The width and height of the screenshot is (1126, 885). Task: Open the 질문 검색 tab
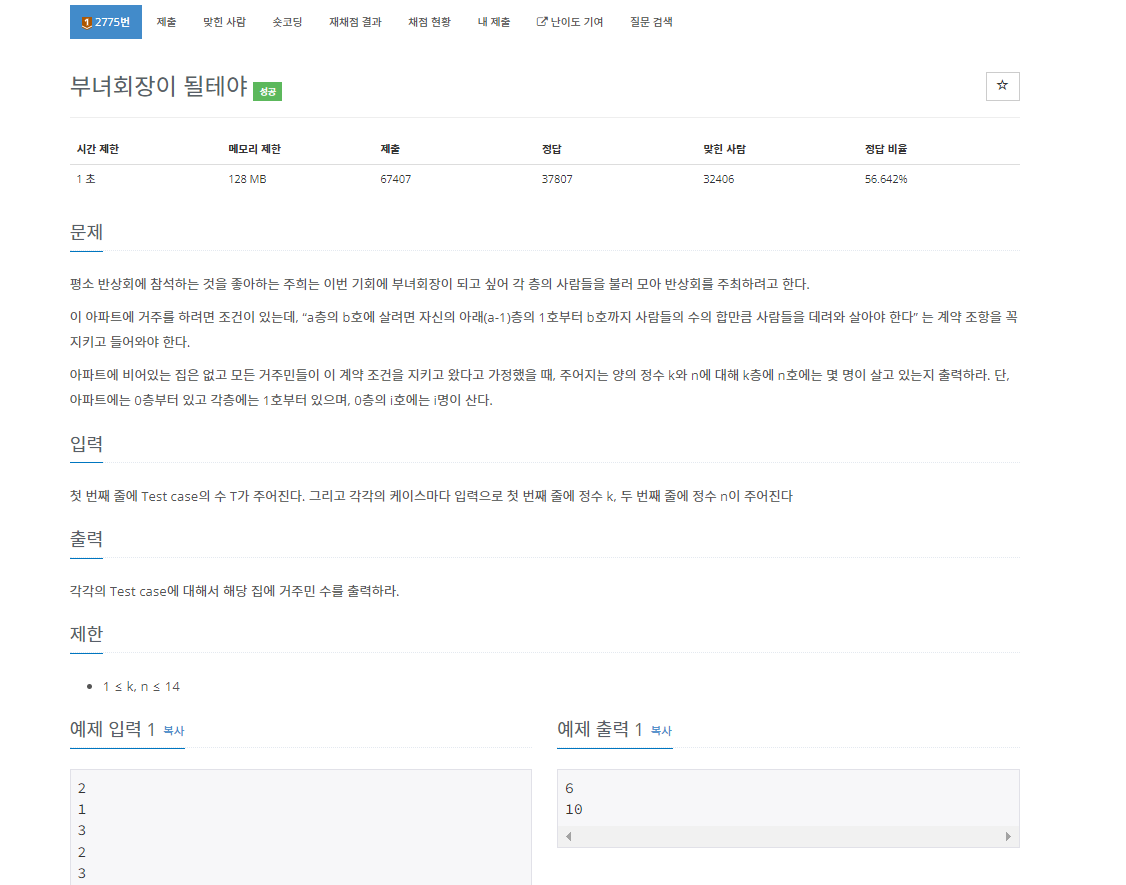pyautogui.click(x=651, y=22)
